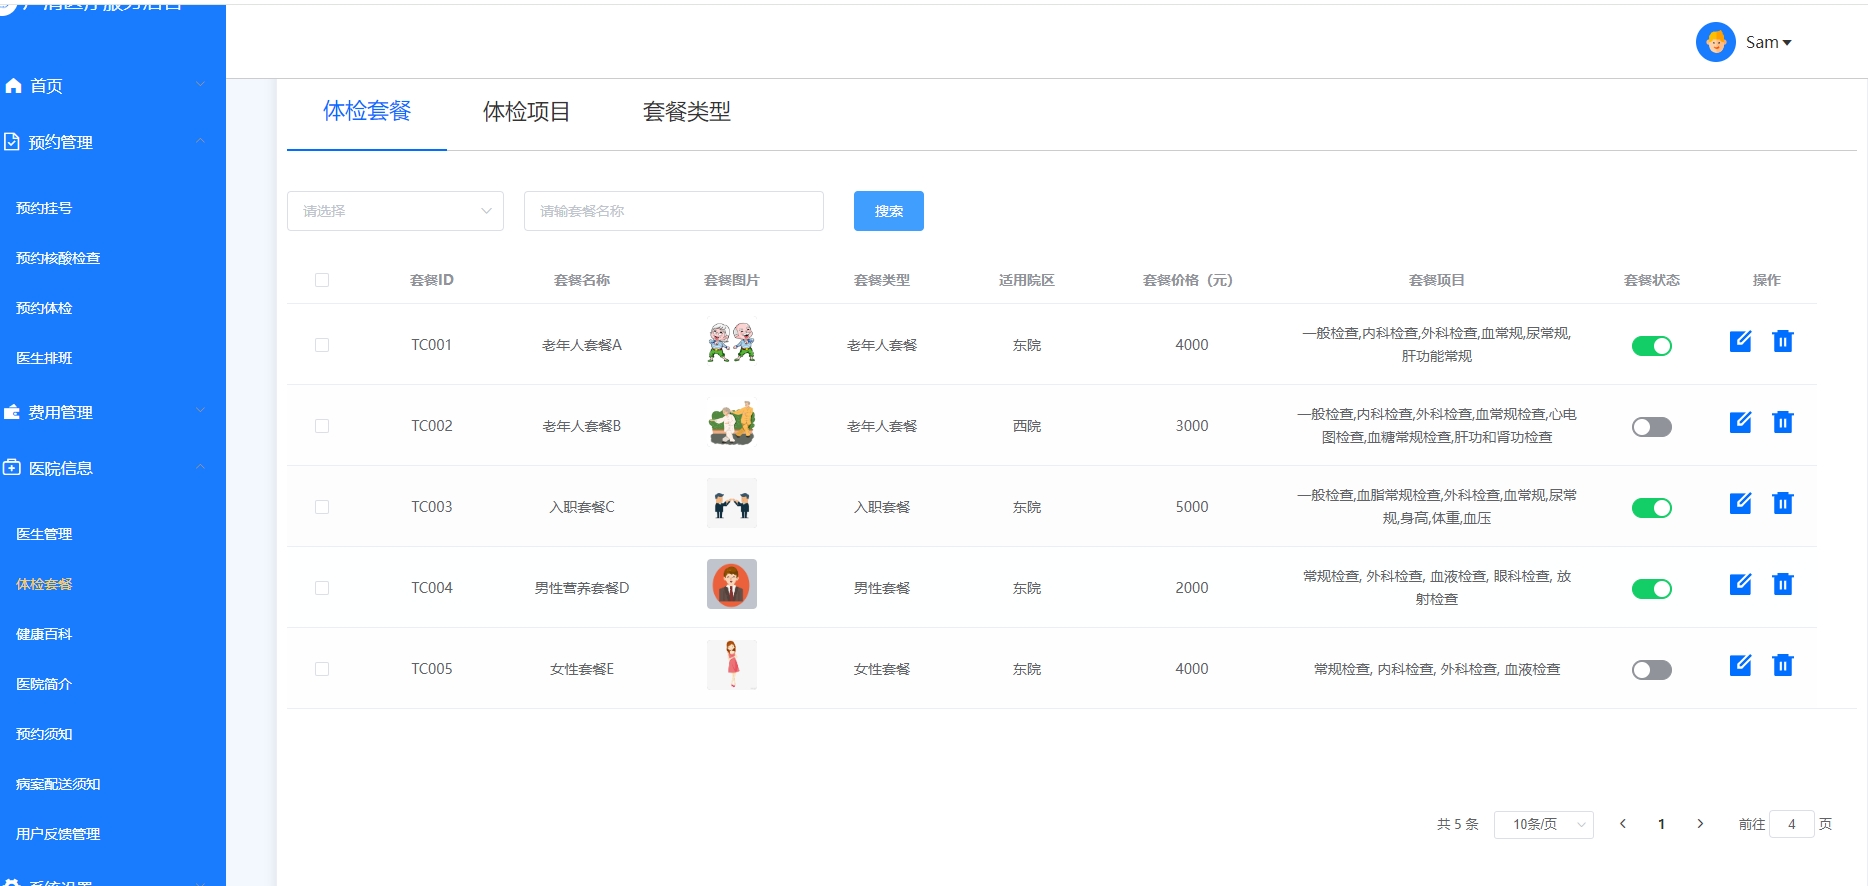Edit package TC003 with pencil icon
Screen dimensions: 1868x886
coord(1740,503)
